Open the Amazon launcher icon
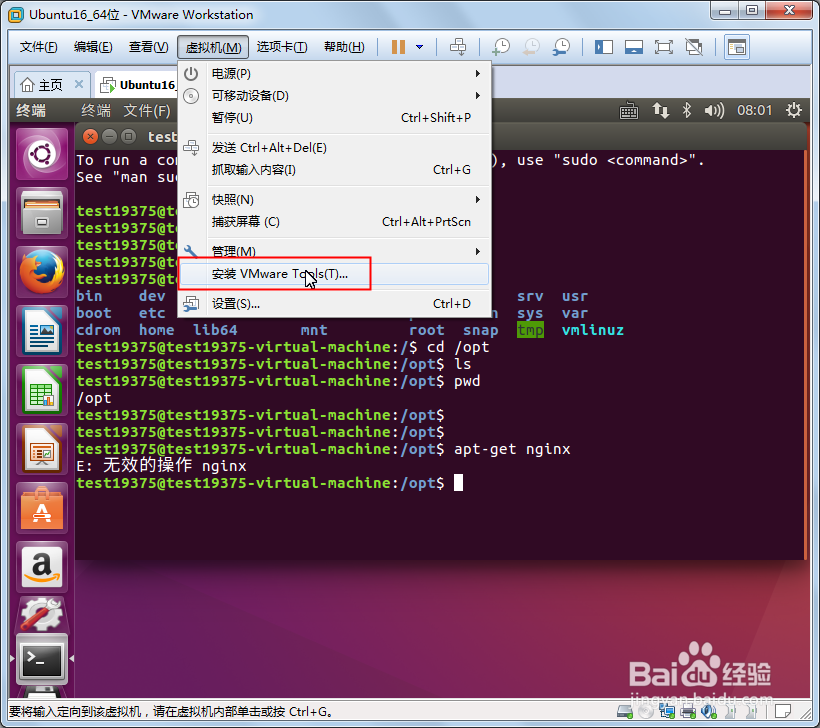The width and height of the screenshot is (820, 728). point(42,567)
